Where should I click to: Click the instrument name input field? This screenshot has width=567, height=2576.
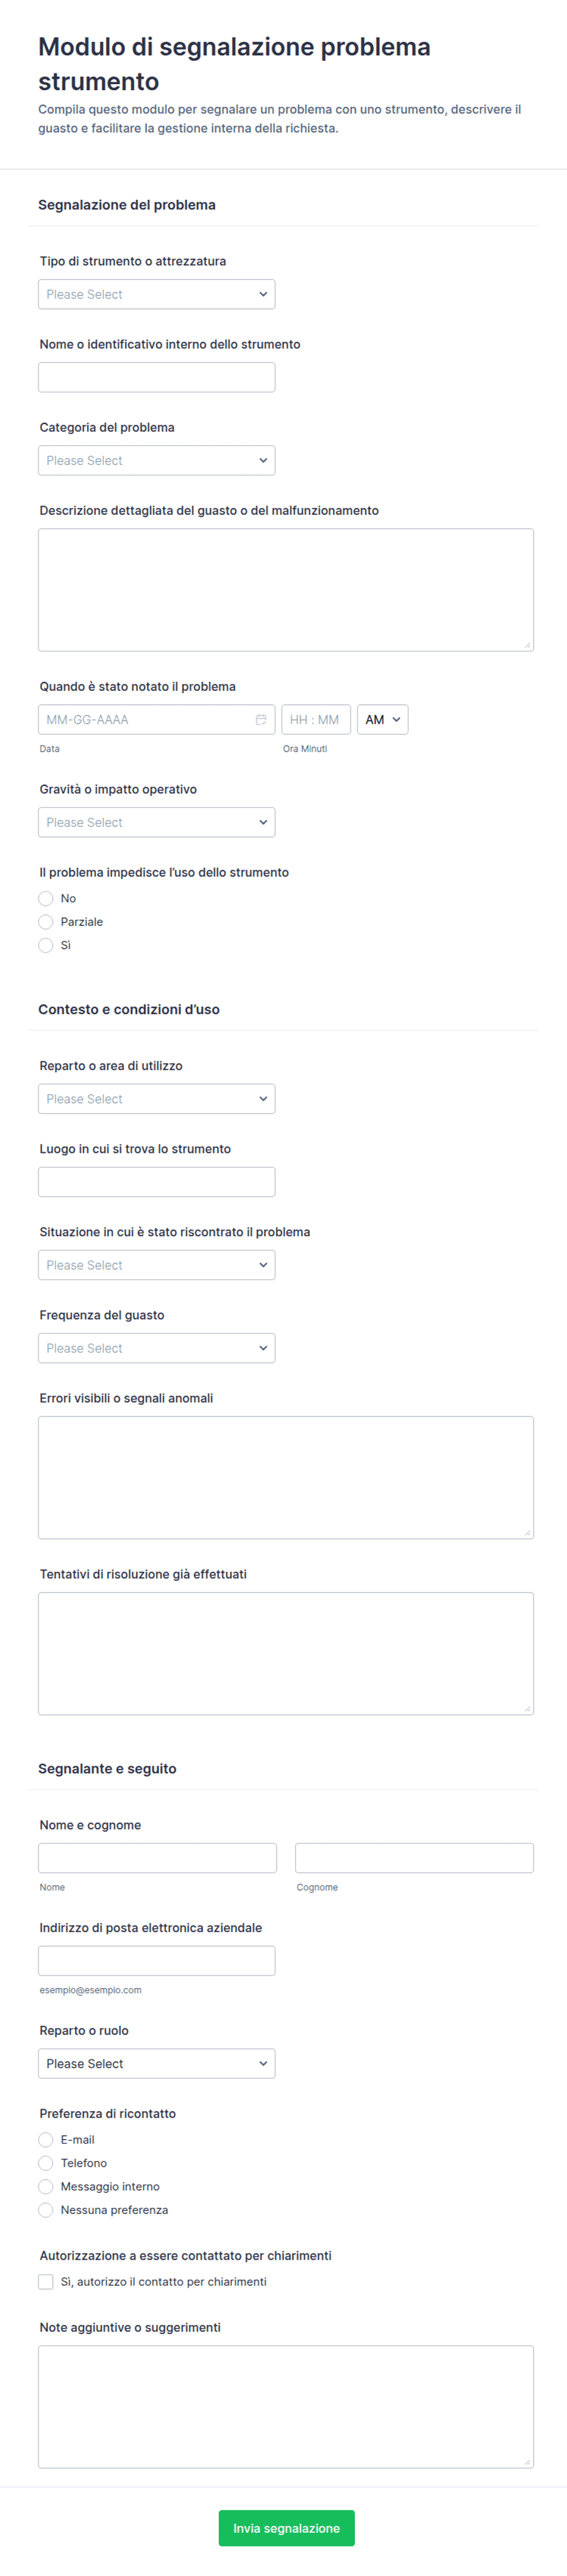pos(156,378)
